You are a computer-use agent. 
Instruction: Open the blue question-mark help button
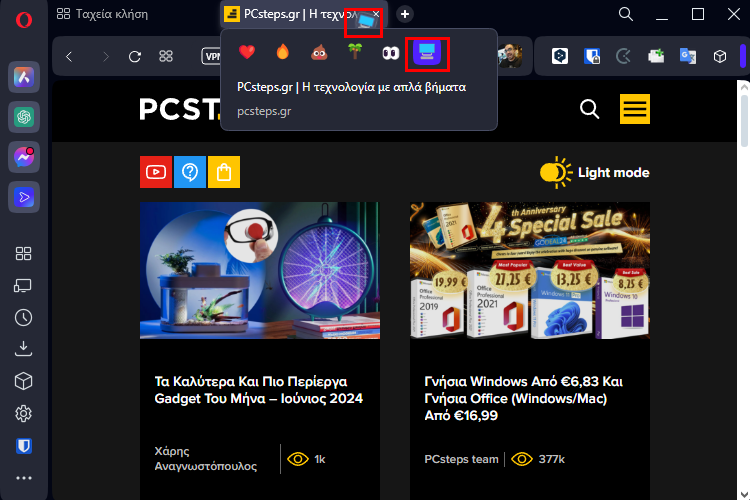[190, 172]
